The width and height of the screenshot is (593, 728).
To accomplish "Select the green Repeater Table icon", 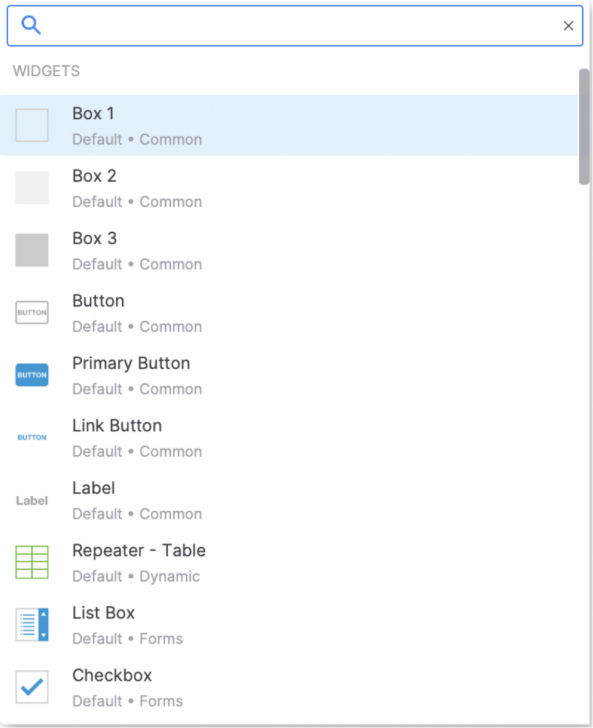I will pos(32,562).
